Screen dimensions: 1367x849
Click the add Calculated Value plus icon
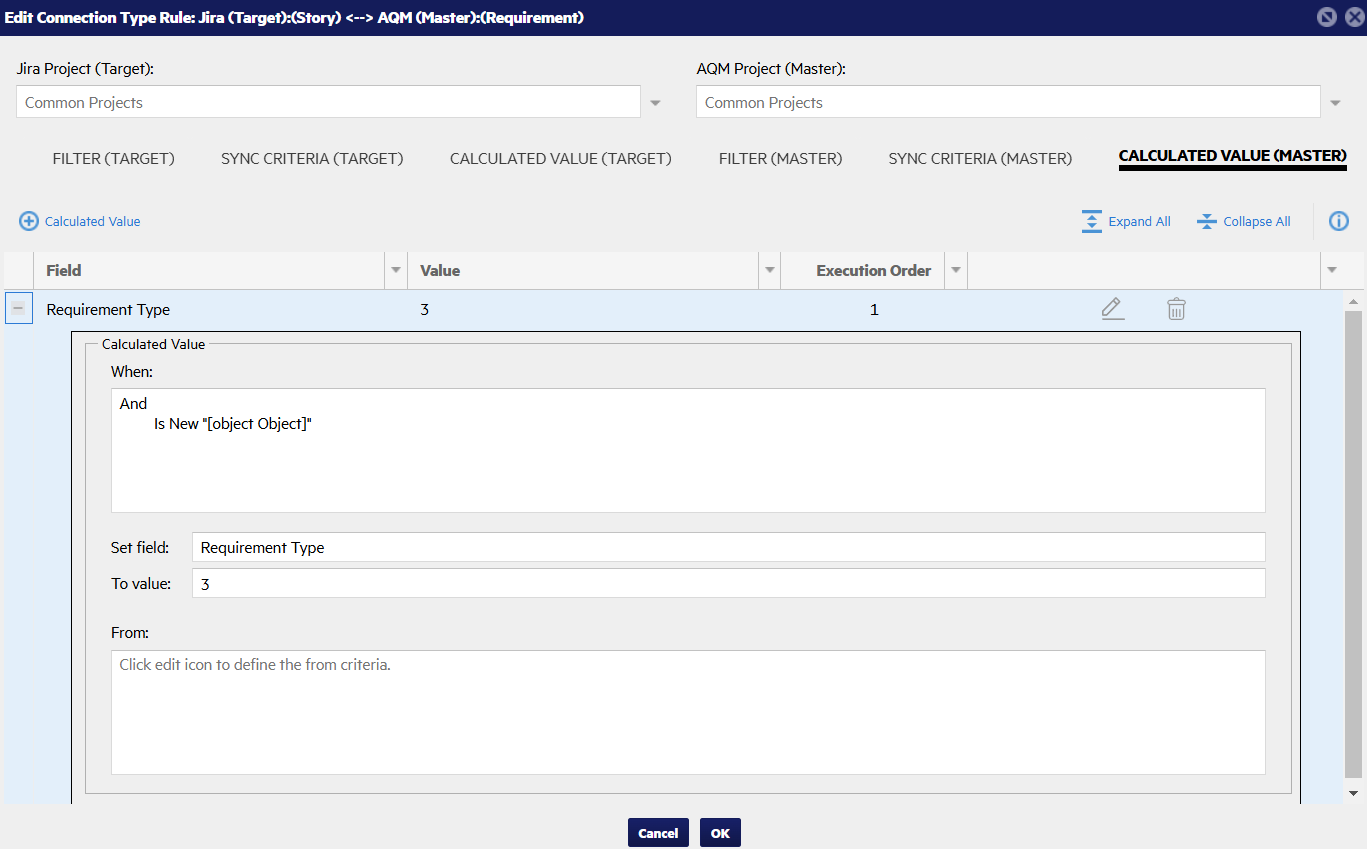pyautogui.click(x=29, y=221)
